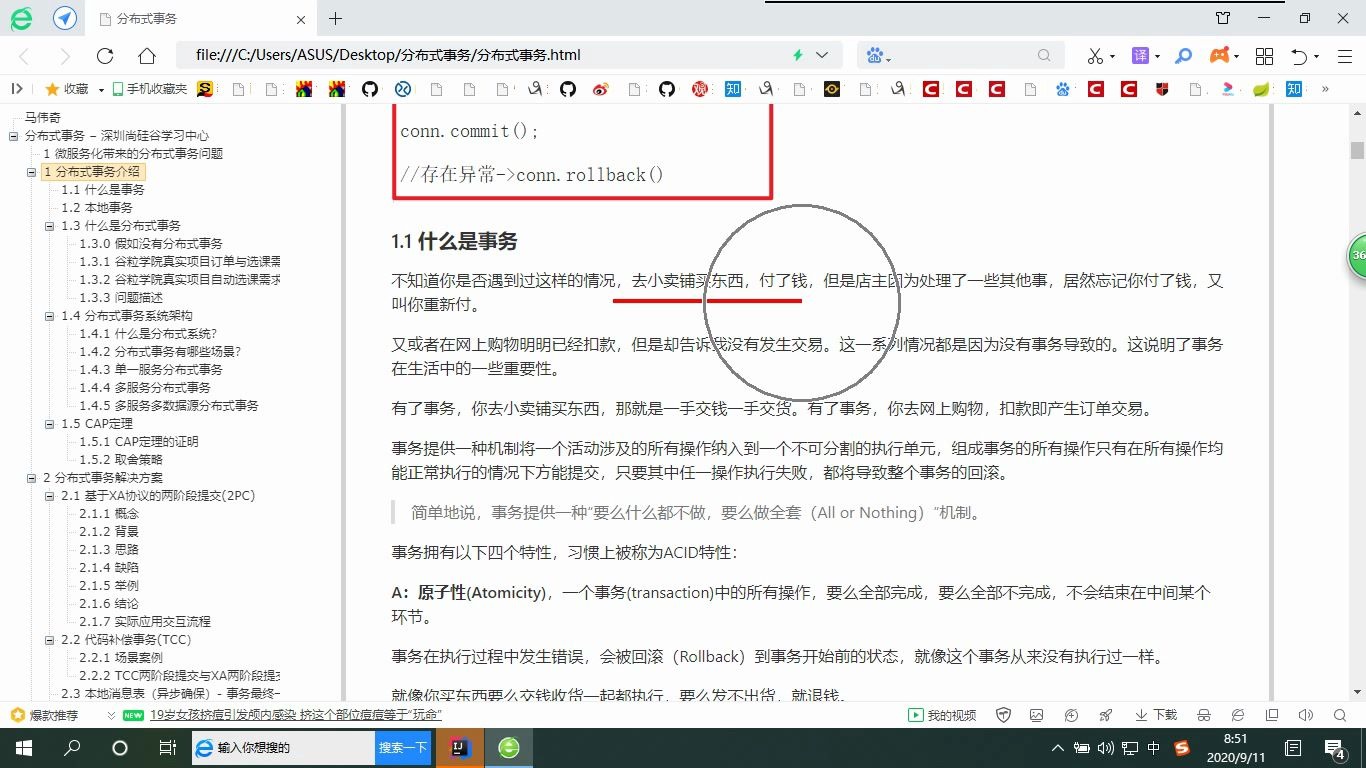Open the browser home page icon
1366x768 pixels.
[147, 56]
